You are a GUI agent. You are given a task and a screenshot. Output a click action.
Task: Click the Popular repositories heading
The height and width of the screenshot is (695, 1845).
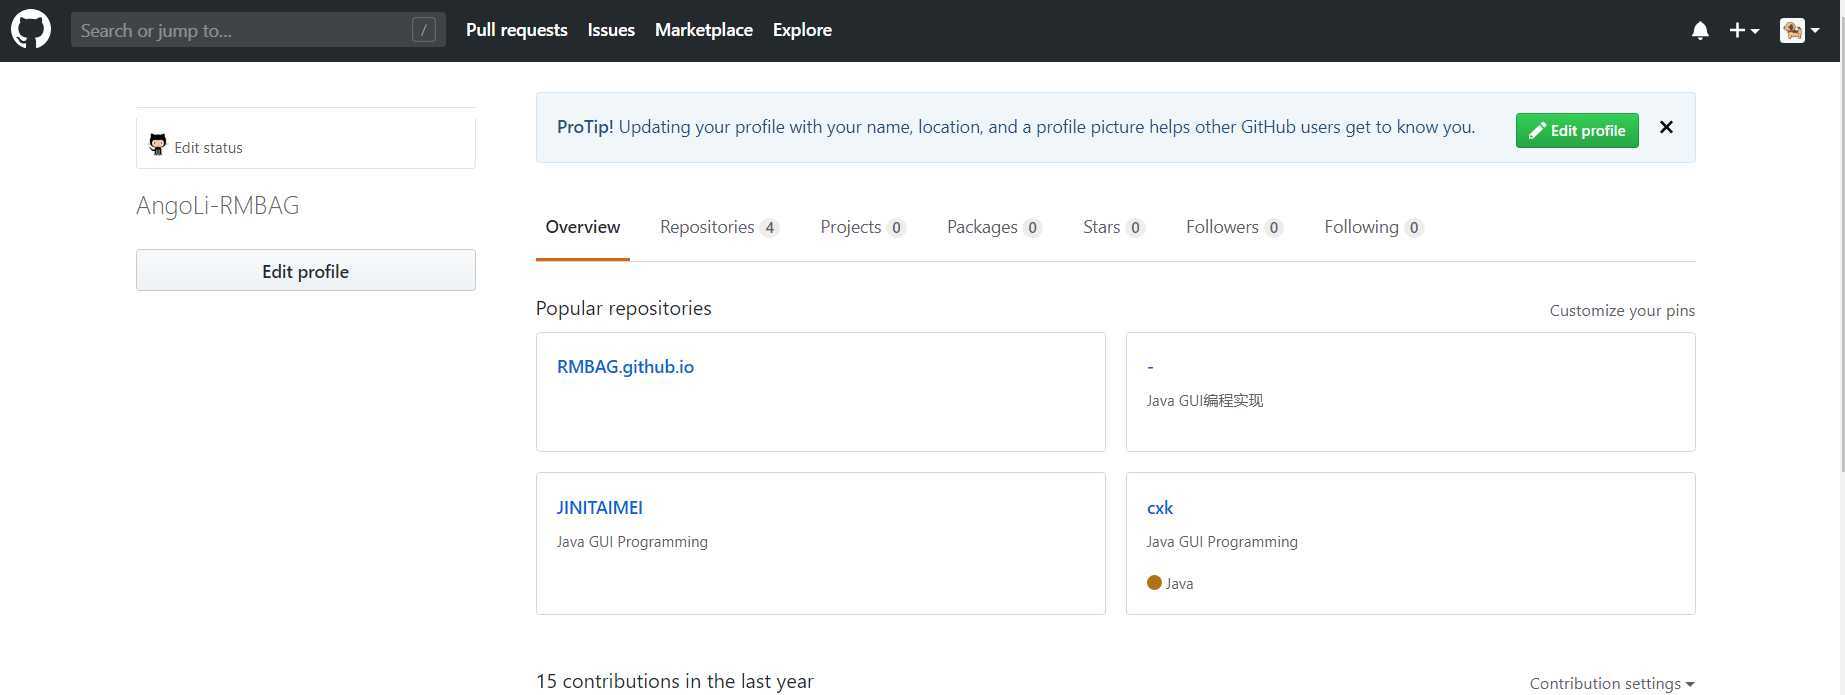point(624,308)
